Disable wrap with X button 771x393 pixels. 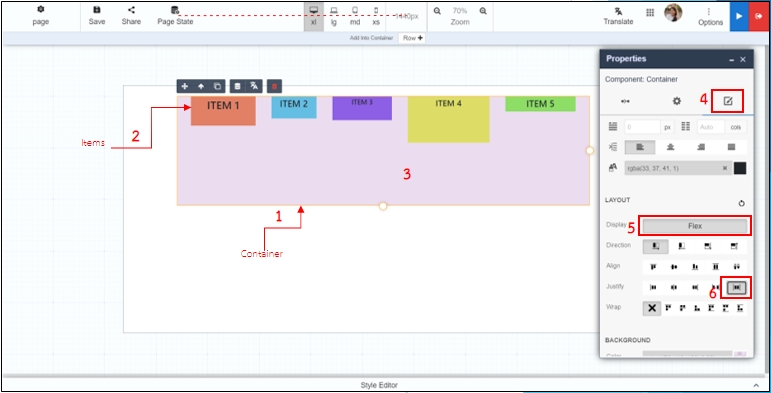pyautogui.click(x=652, y=308)
